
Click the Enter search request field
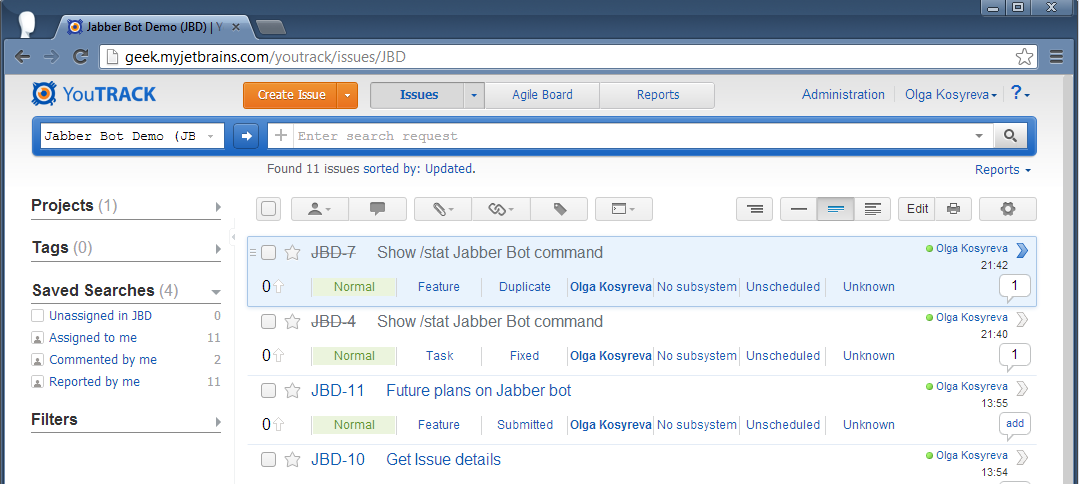[x=630, y=136]
